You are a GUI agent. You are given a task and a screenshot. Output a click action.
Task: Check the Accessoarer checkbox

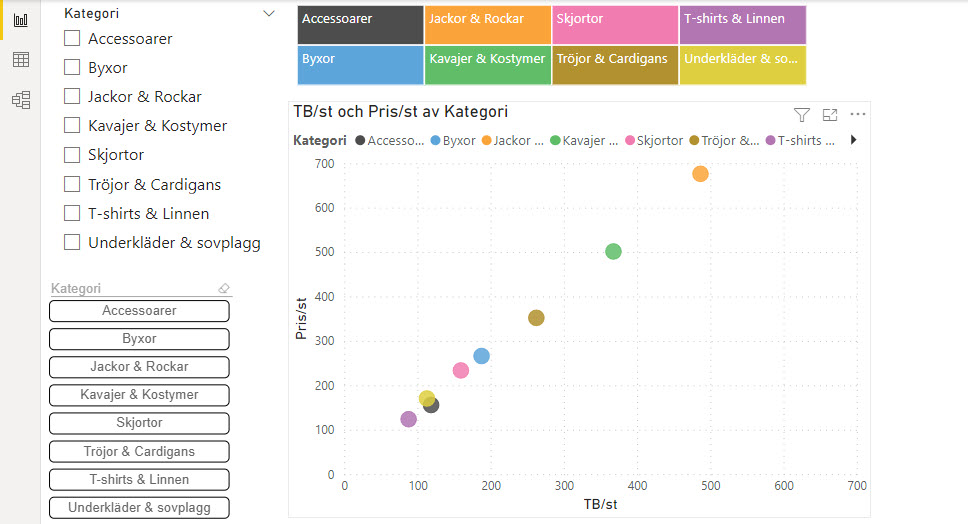[x=72, y=39]
